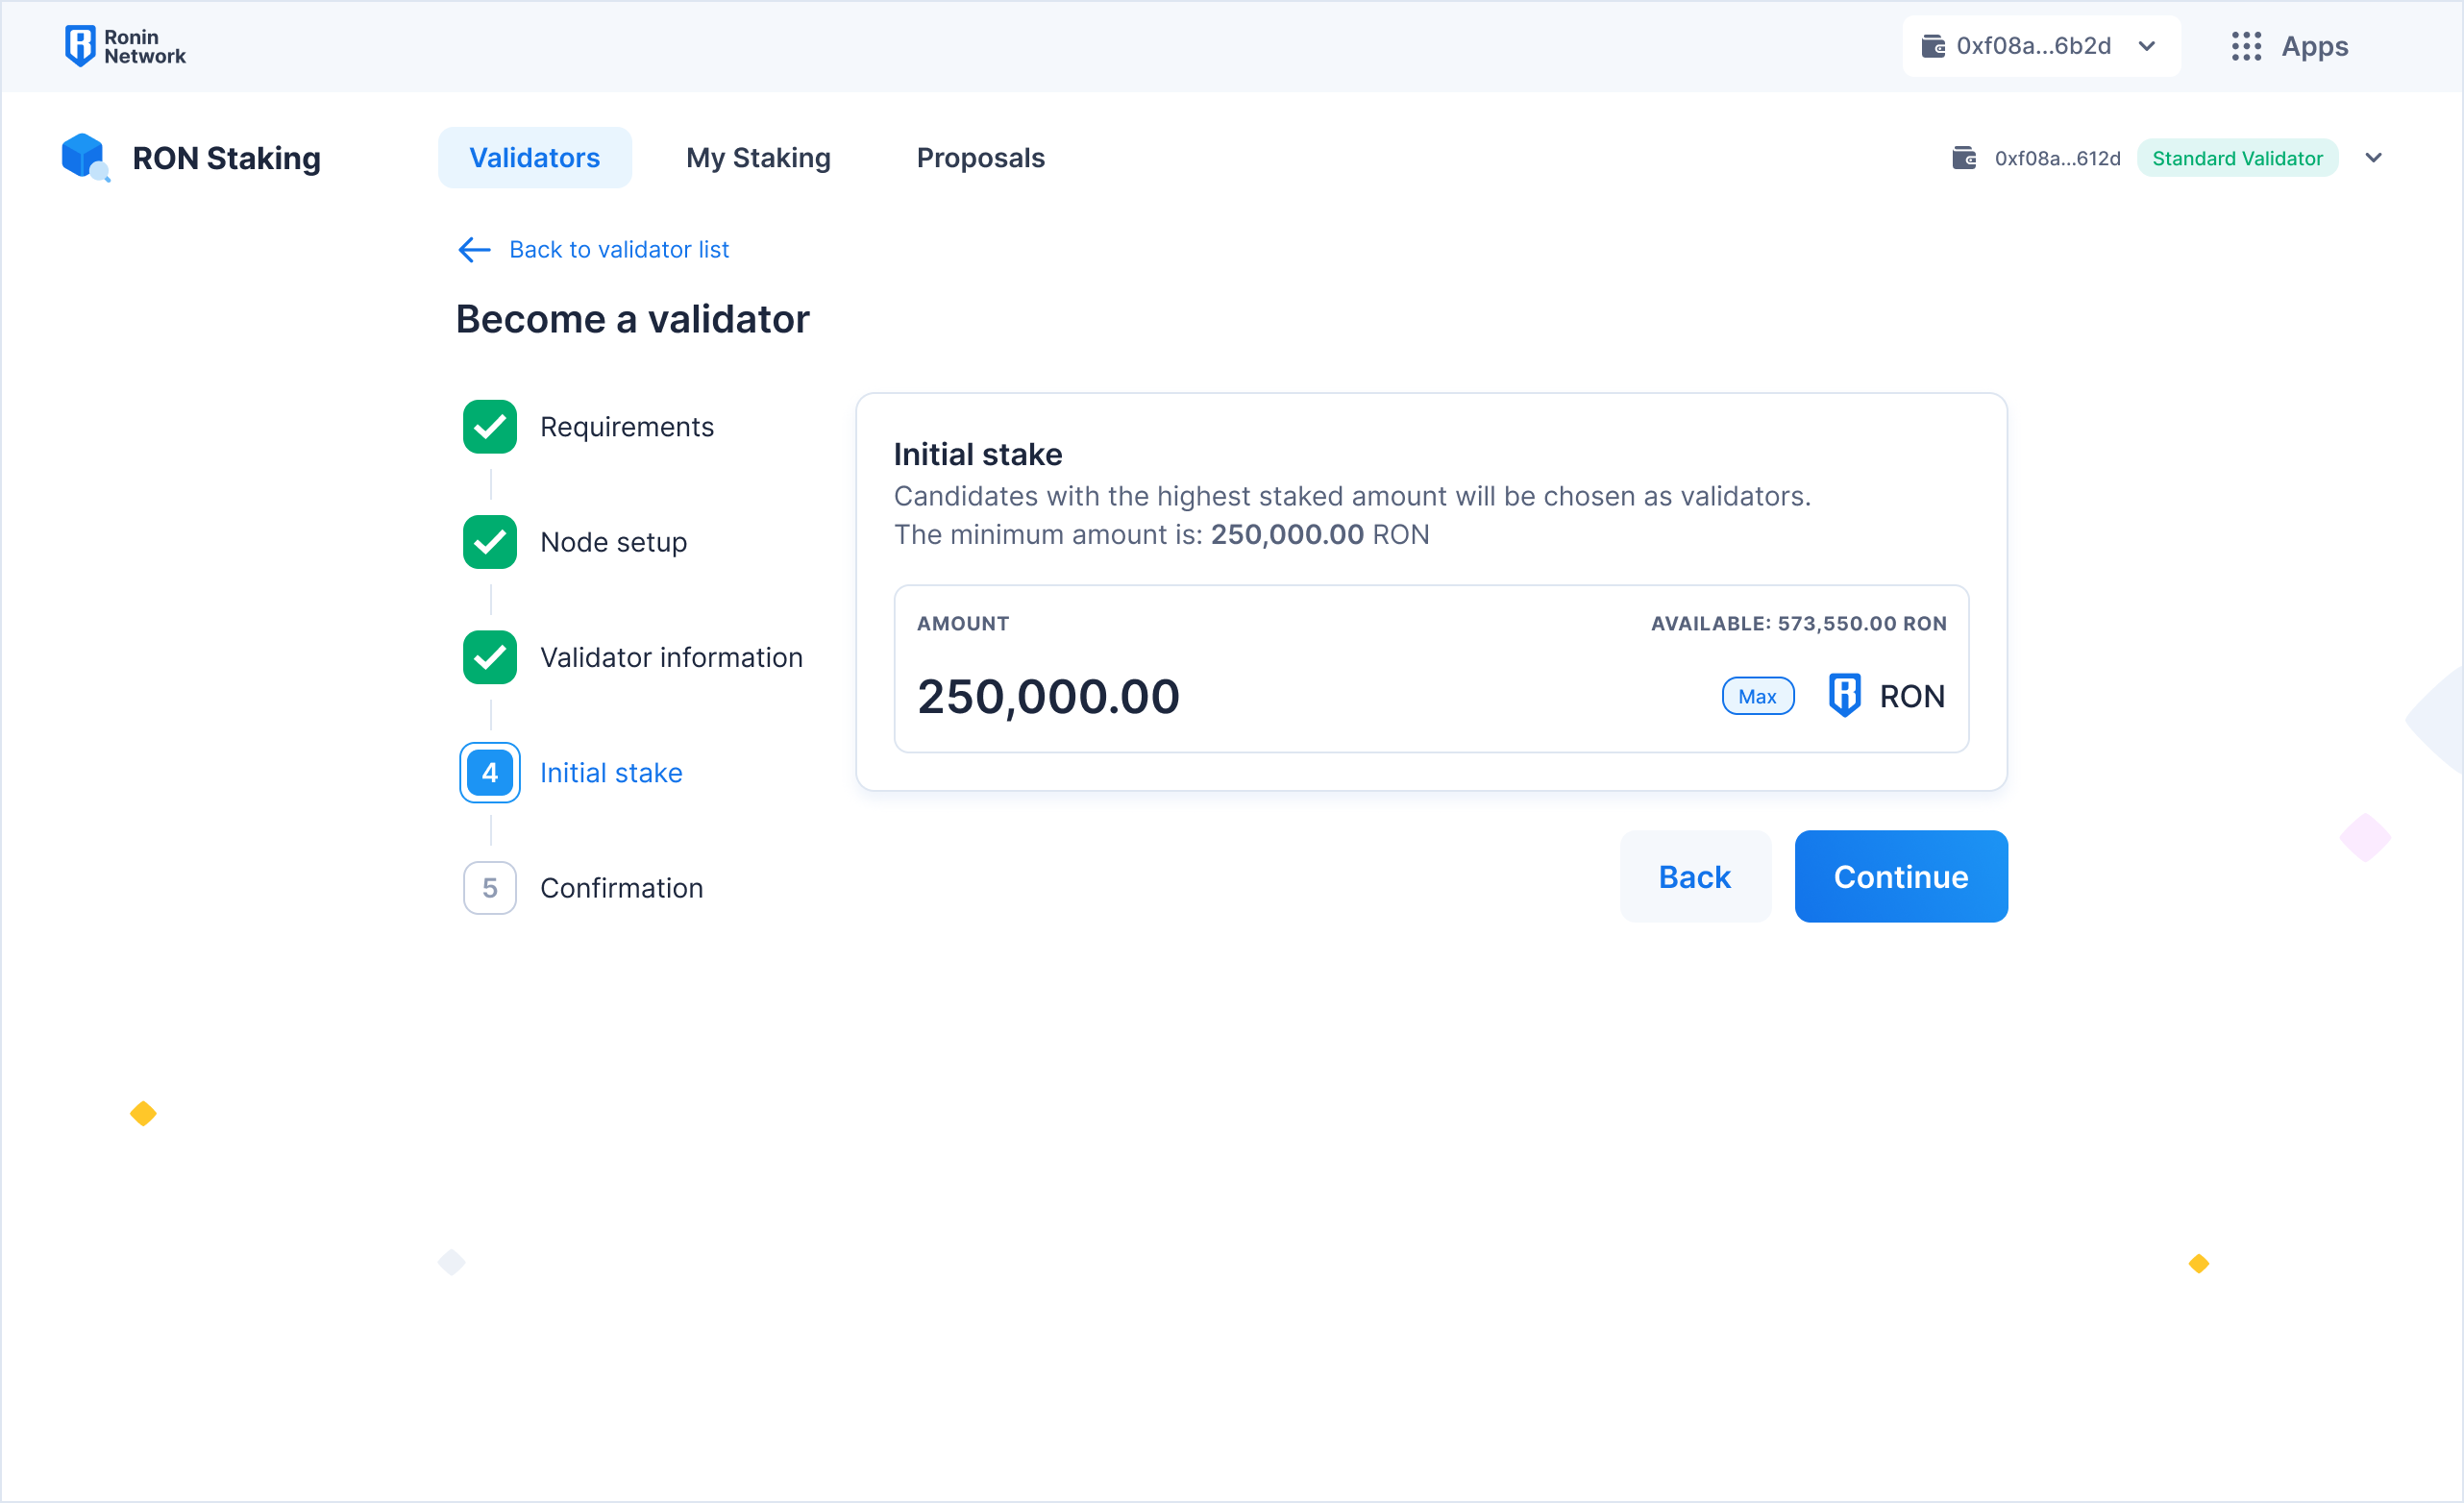Image resolution: width=2464 pixels, height=1503 pixels.
Task: Expand the 0xf08a...6b2d wallet dropdown
Action: 2147,46
